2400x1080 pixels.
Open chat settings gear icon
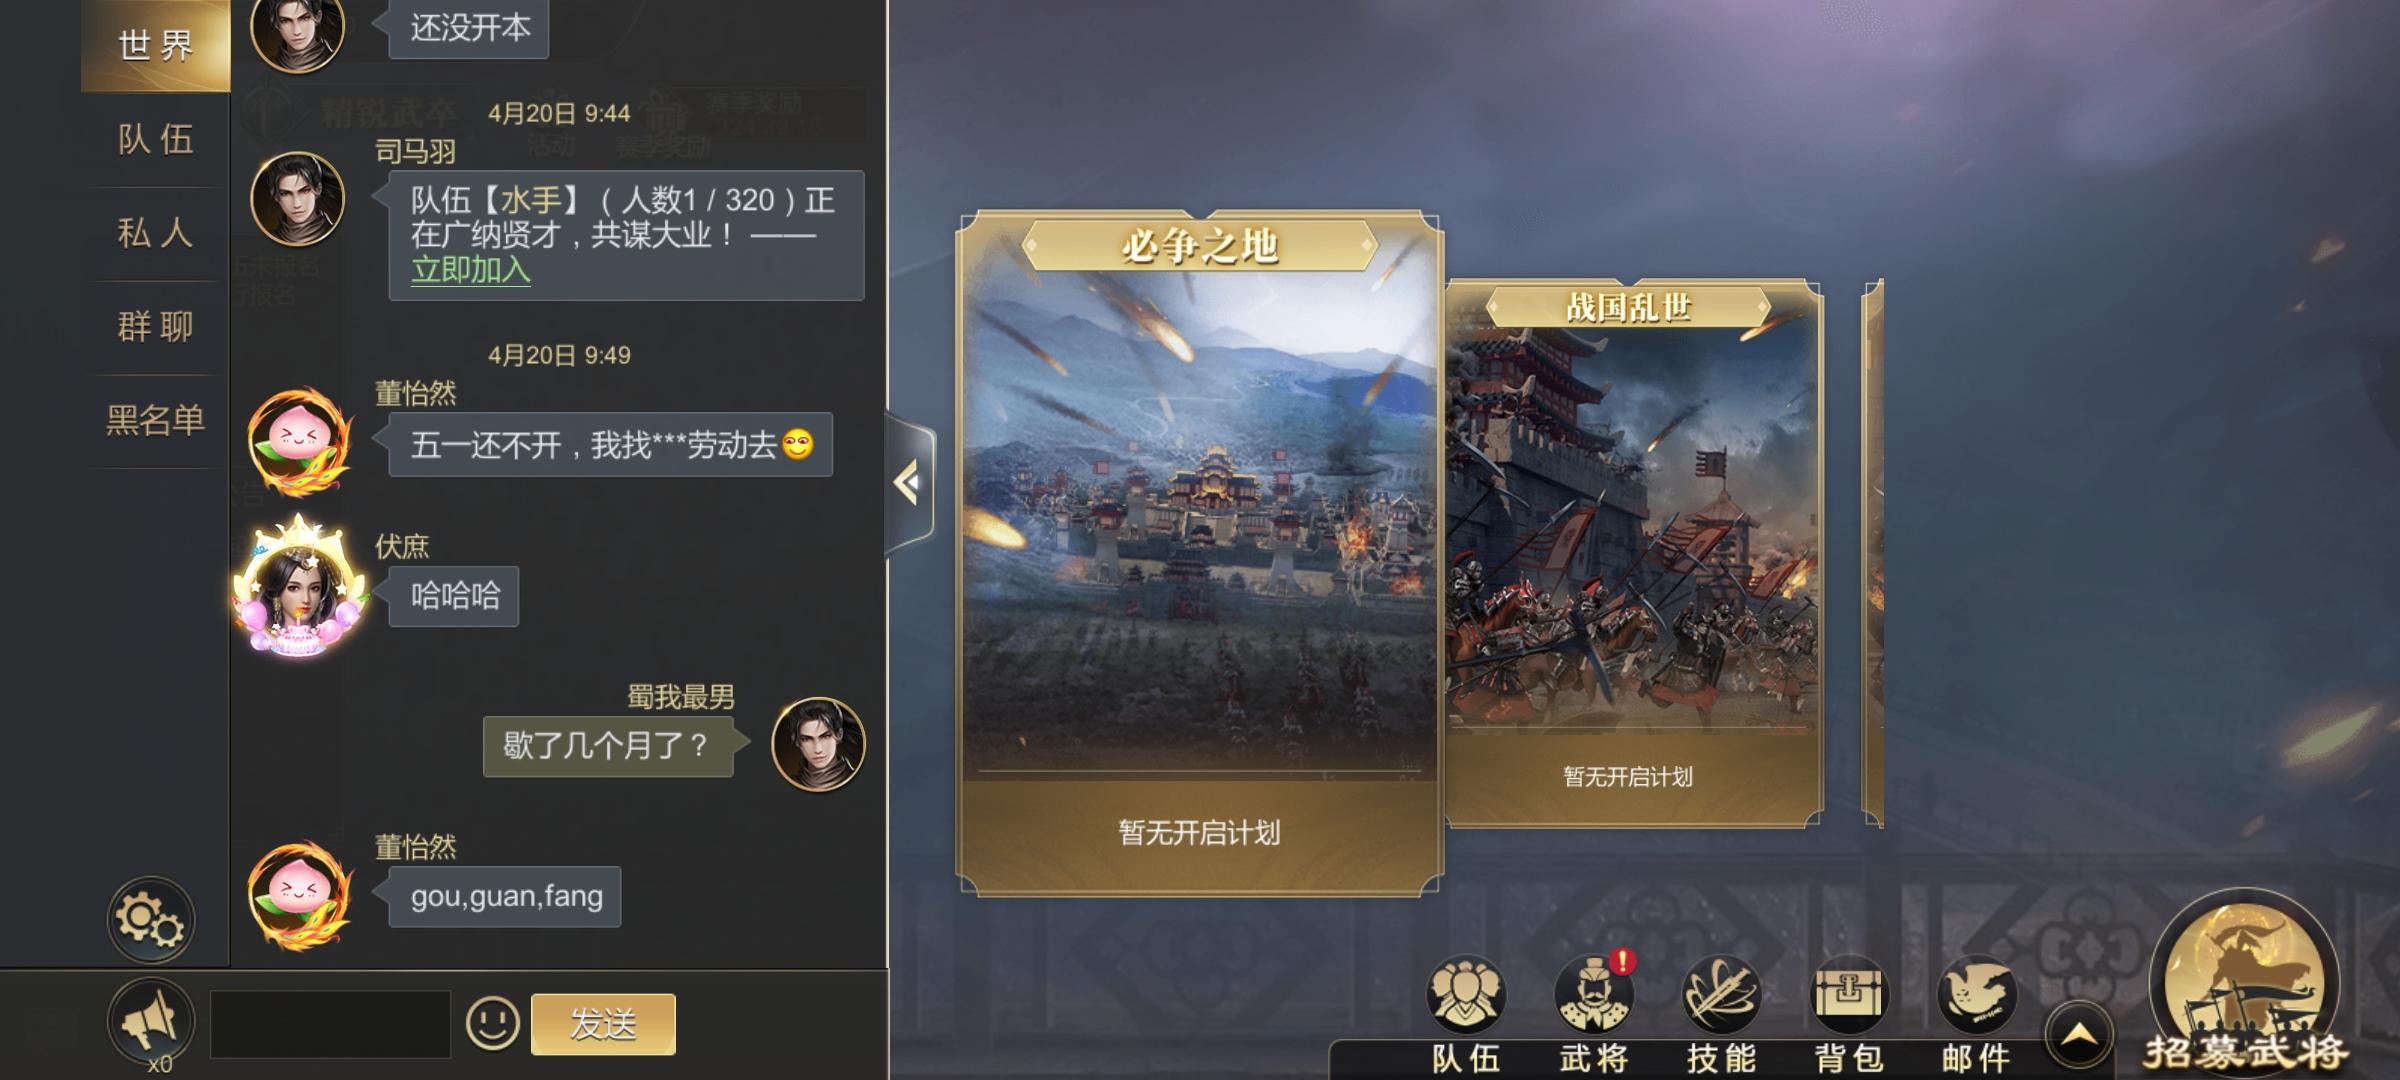click(x=151, y=920)
